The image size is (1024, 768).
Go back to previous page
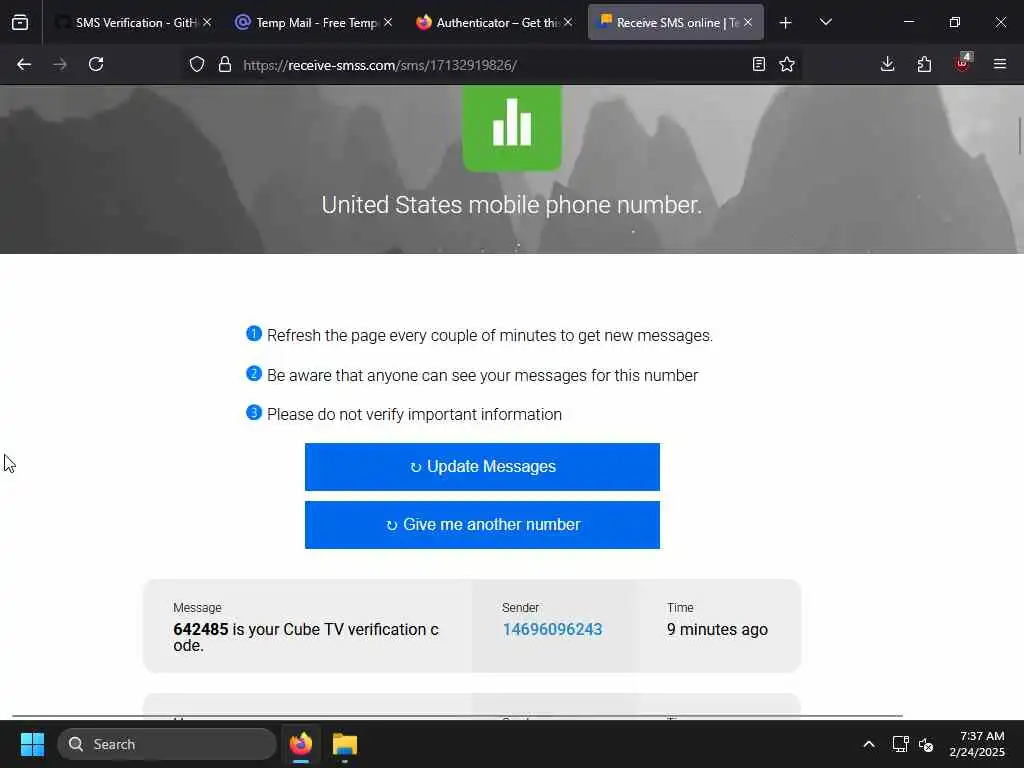coord(24,65)
